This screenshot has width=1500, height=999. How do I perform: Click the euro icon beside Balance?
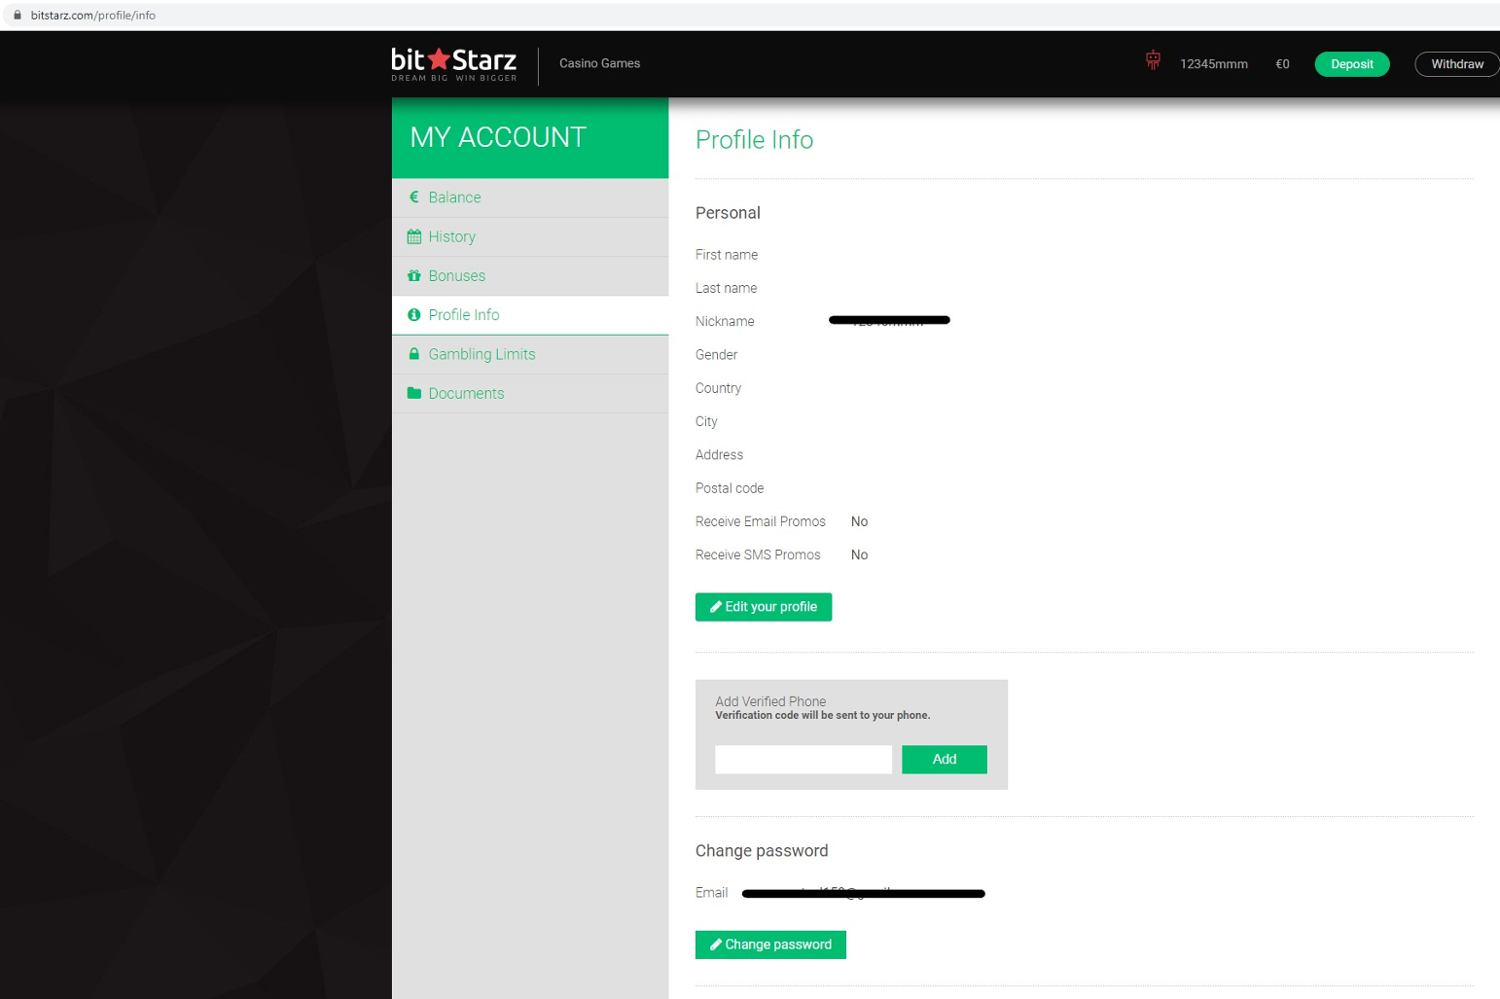[x=414, y=197]
